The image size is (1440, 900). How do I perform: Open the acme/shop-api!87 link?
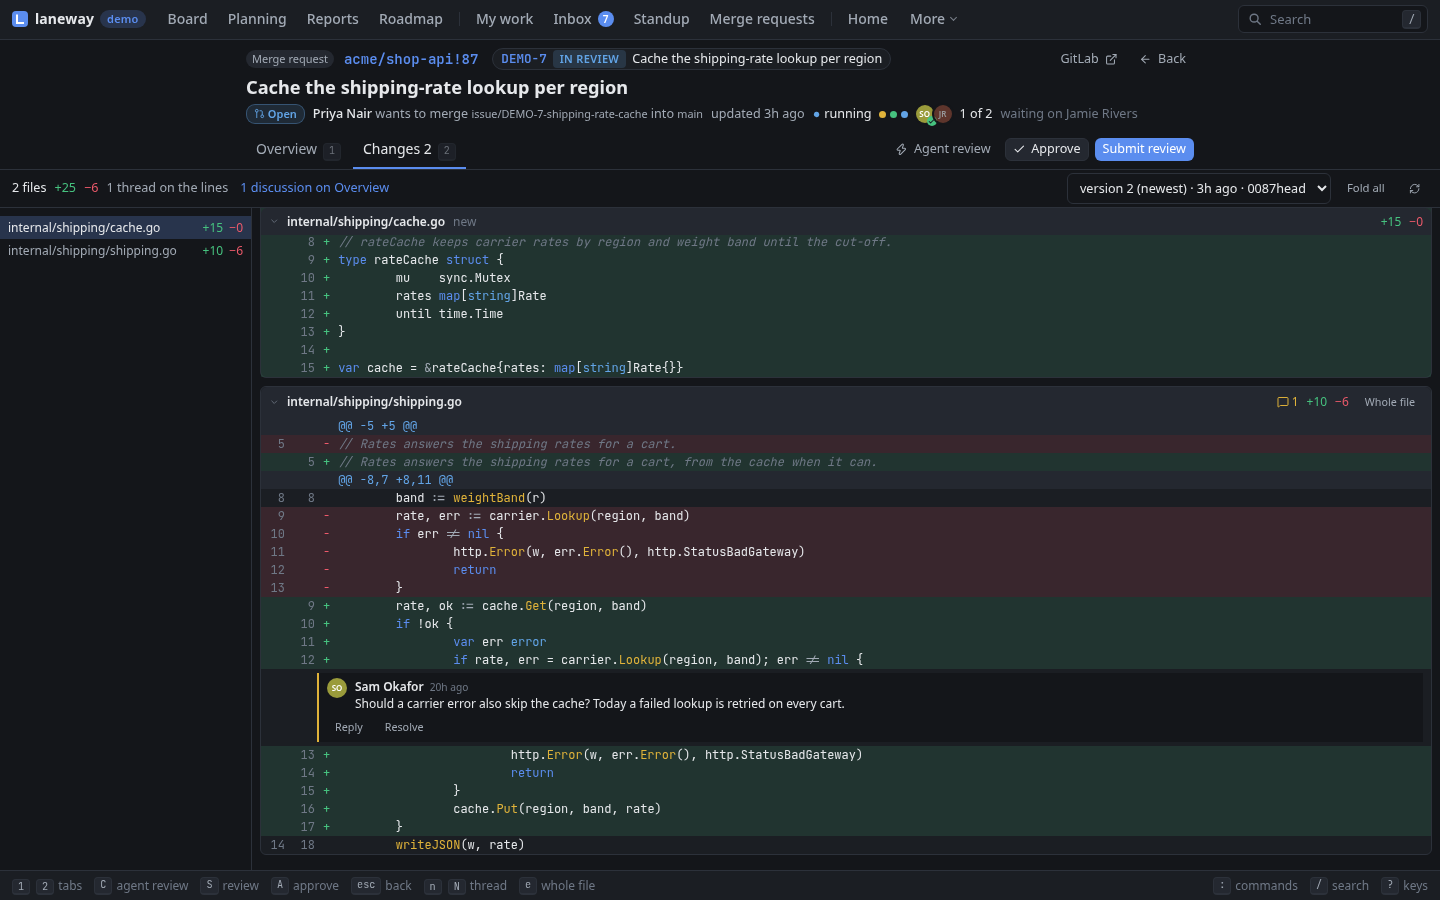point(411,59)
